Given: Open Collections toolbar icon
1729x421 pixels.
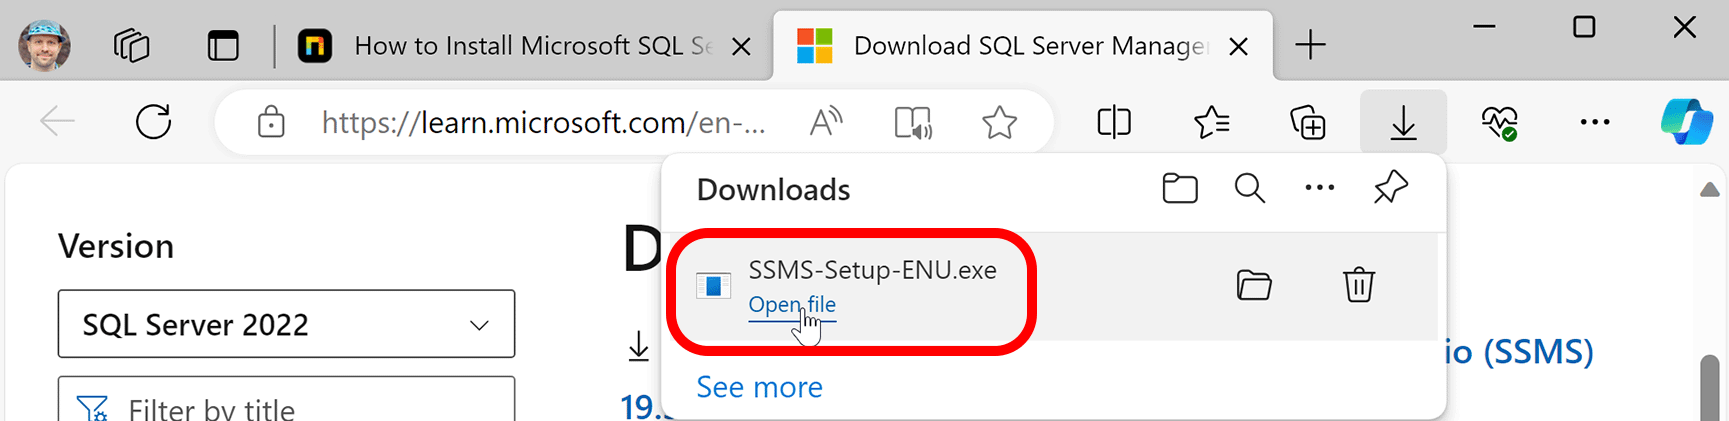Looking at the screenshot, I should click(1307, 122).
